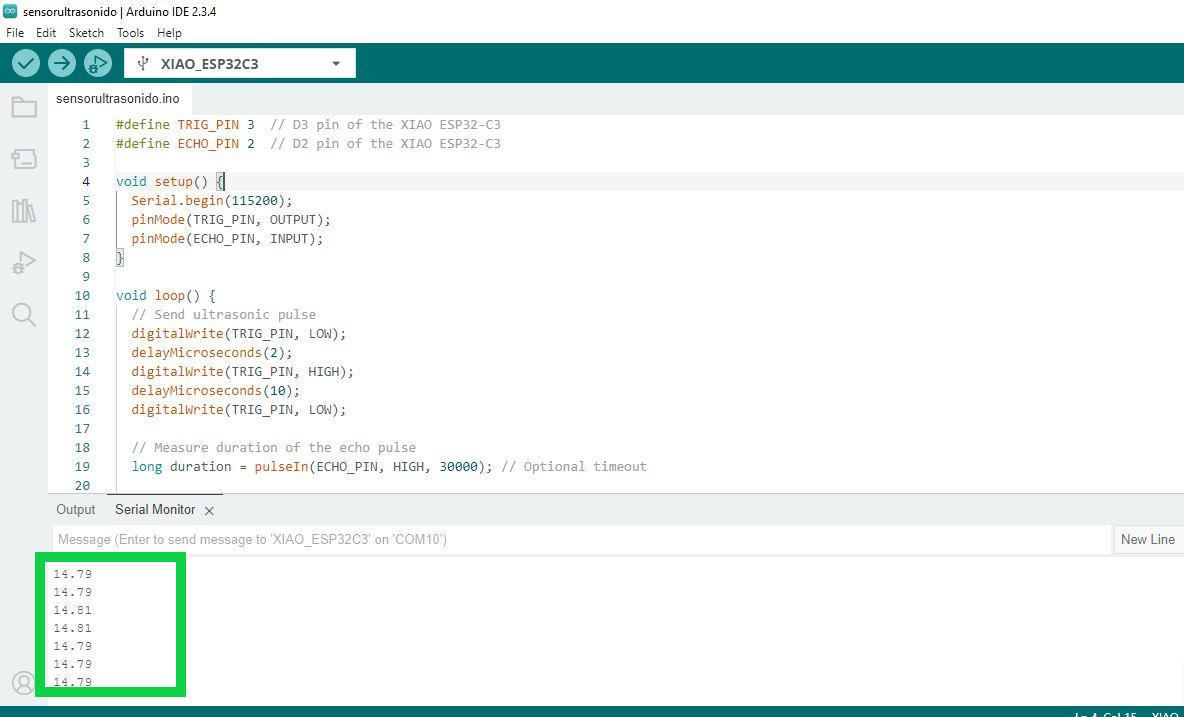Switch to the Output panel tab
The height and width of the screenshot is (717, 1184).
point(76,509)
